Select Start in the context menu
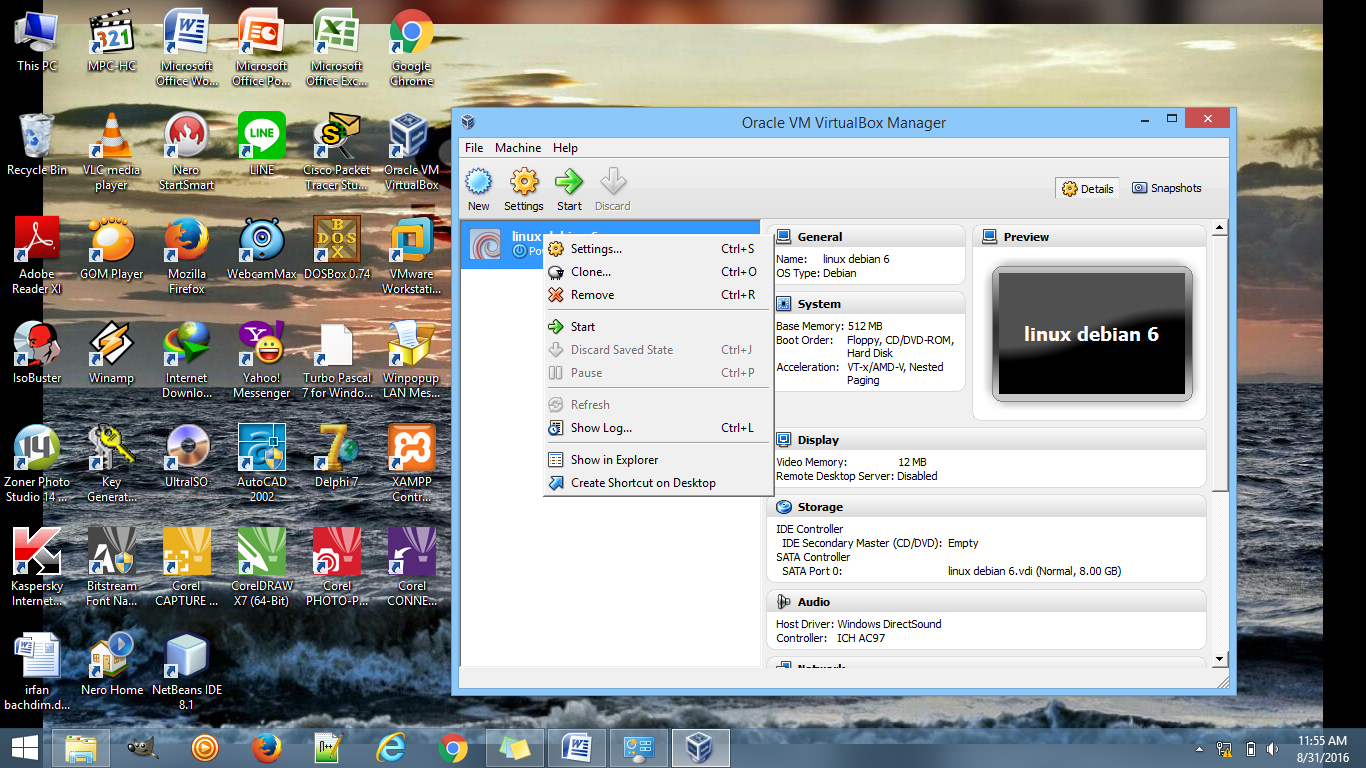Viewport: 1366px width, 768px height. tap(658, 327)
